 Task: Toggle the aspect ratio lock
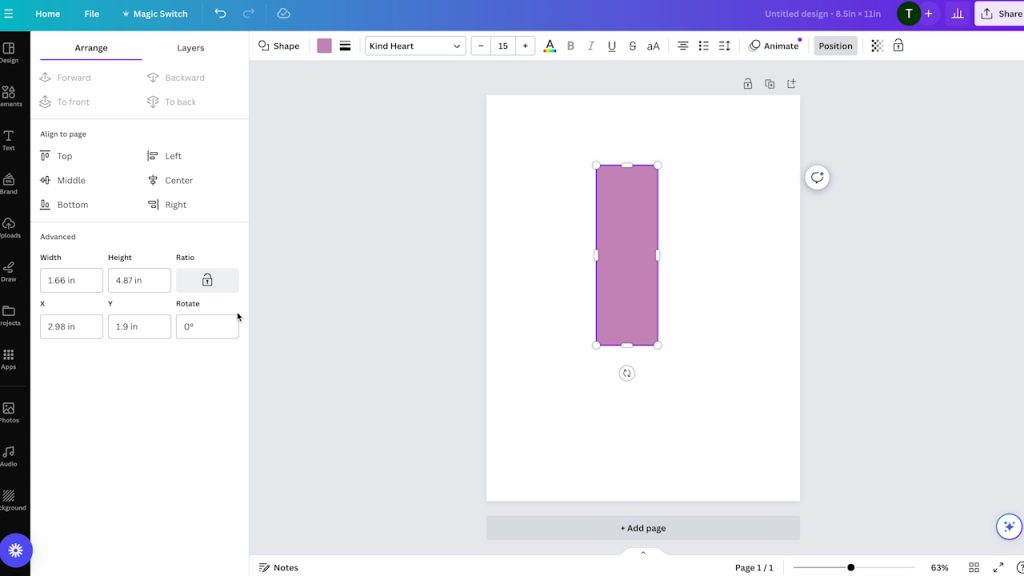coord(207,280)
